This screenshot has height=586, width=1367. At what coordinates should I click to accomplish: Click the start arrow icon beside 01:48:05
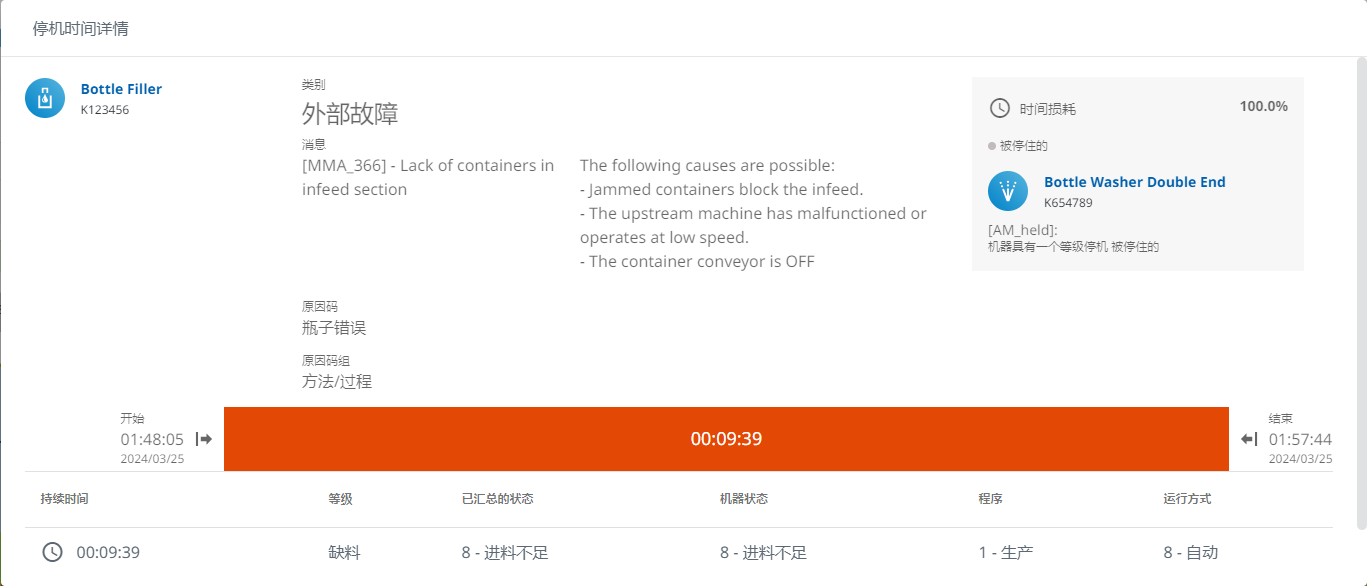coord(205,439)
